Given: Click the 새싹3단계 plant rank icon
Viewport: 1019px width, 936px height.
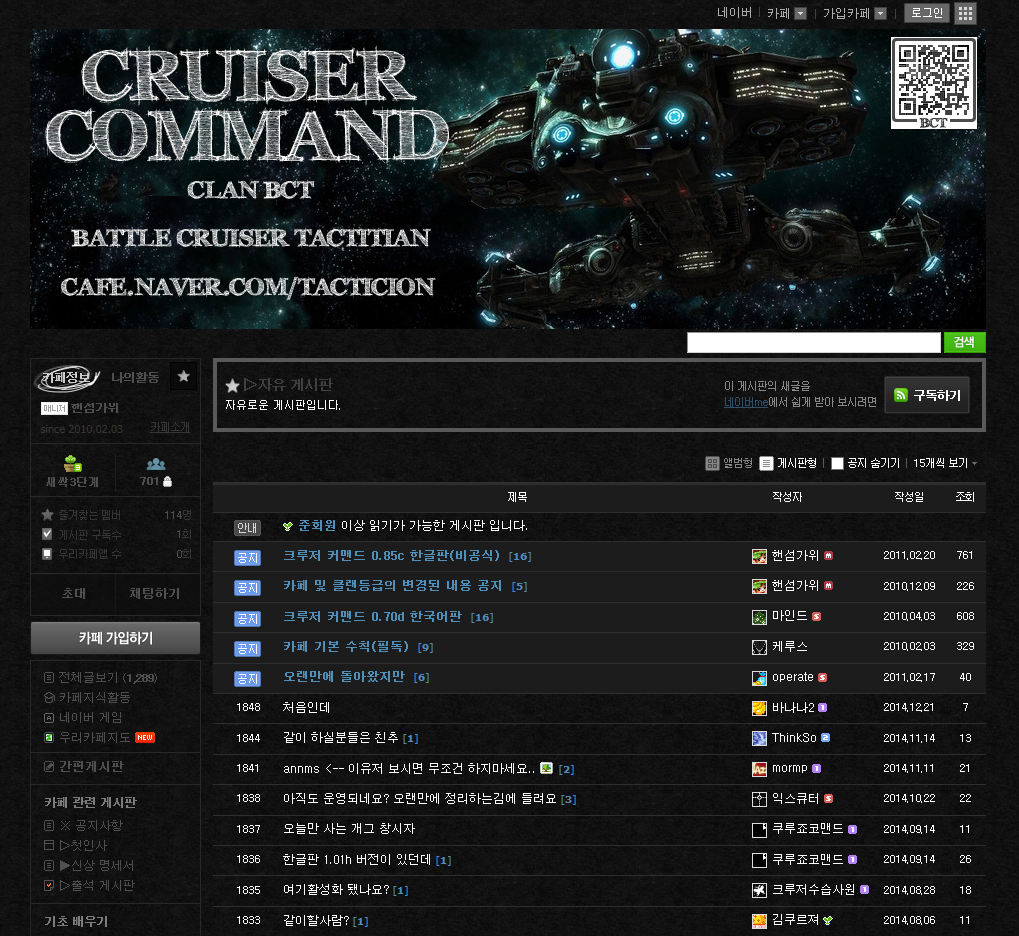Looking at the screenshot, I should (73, 463).
